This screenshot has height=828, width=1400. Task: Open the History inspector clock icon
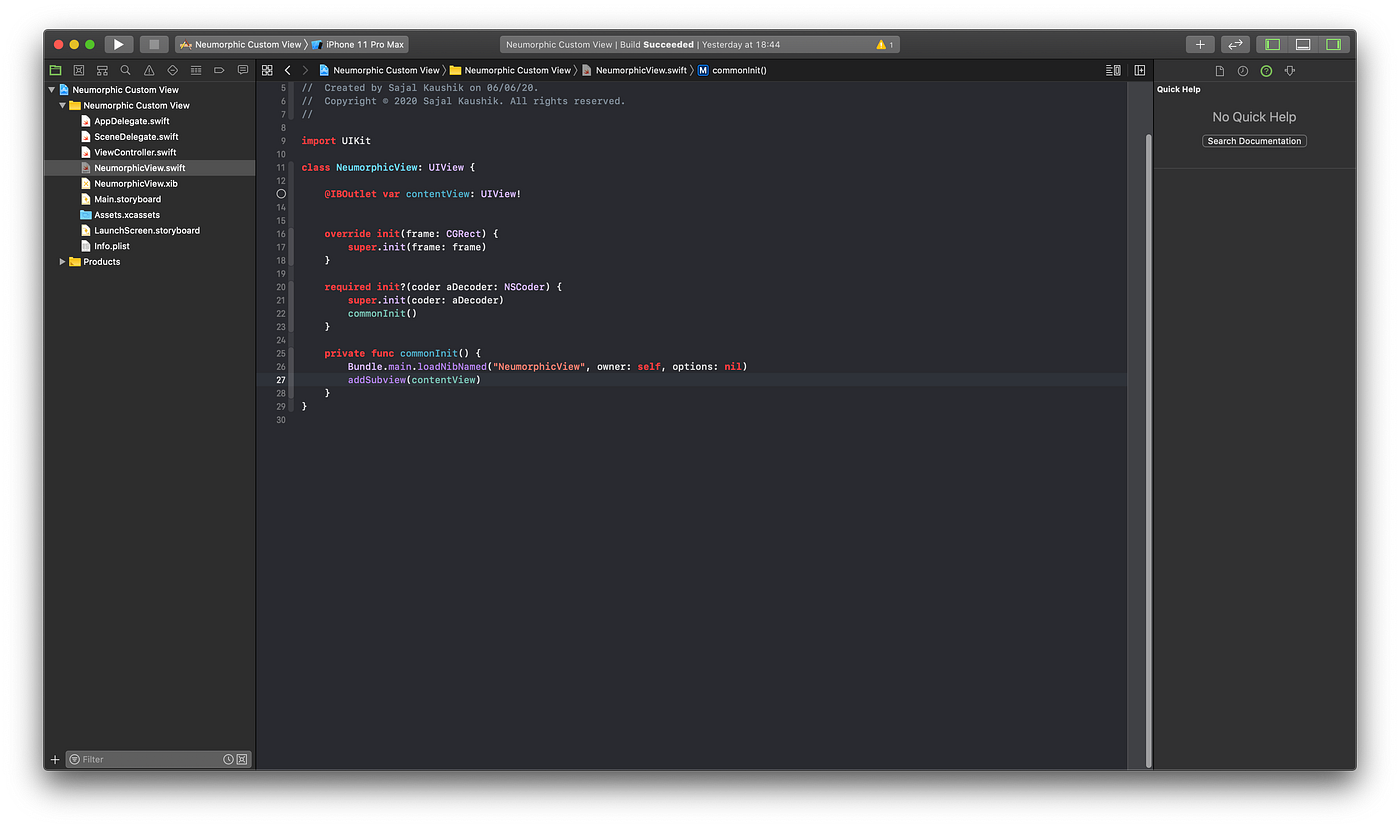[1244, 70]
